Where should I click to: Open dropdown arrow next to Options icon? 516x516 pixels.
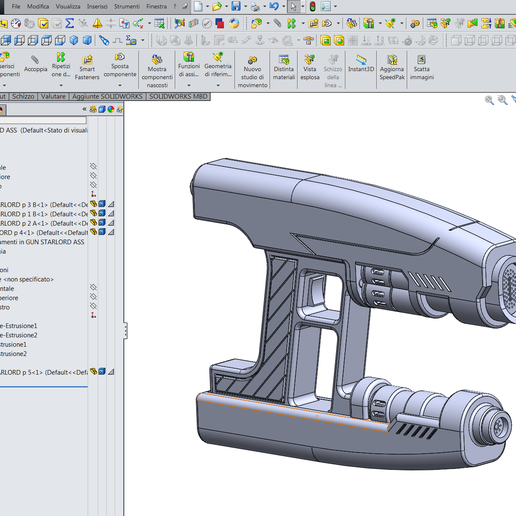335,6
